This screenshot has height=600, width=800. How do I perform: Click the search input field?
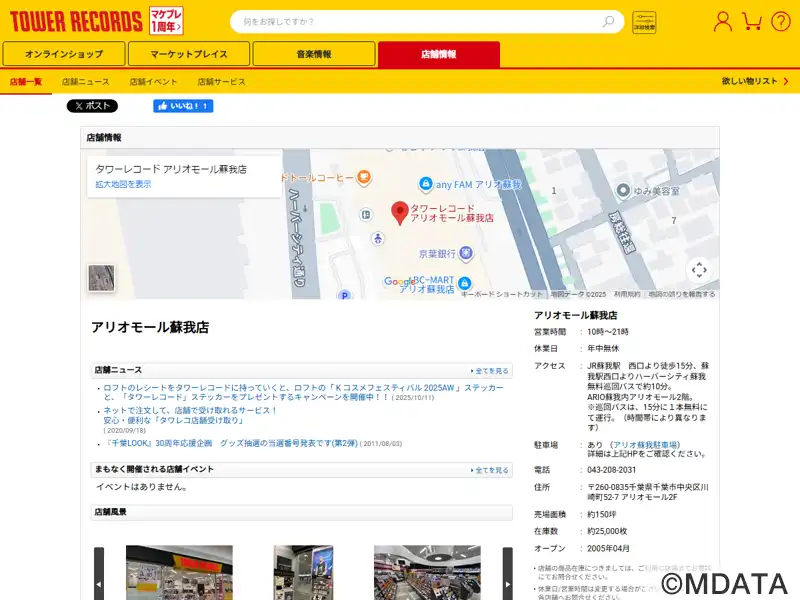click(427, 21)
